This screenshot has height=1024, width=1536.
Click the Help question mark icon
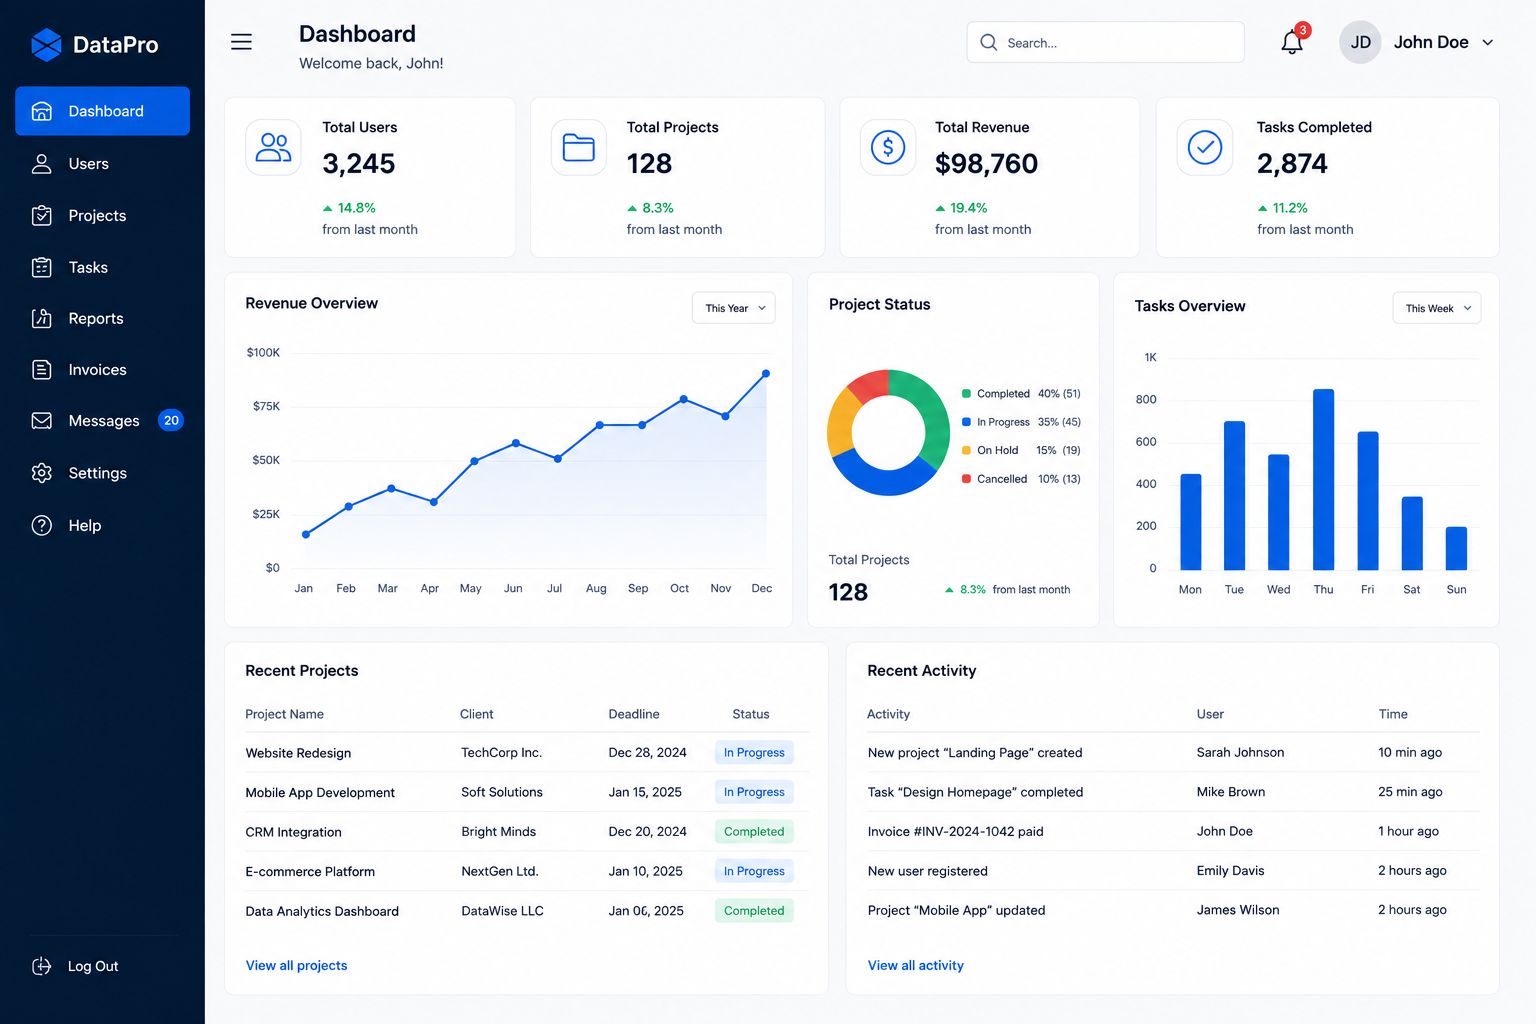click(42, 525)
